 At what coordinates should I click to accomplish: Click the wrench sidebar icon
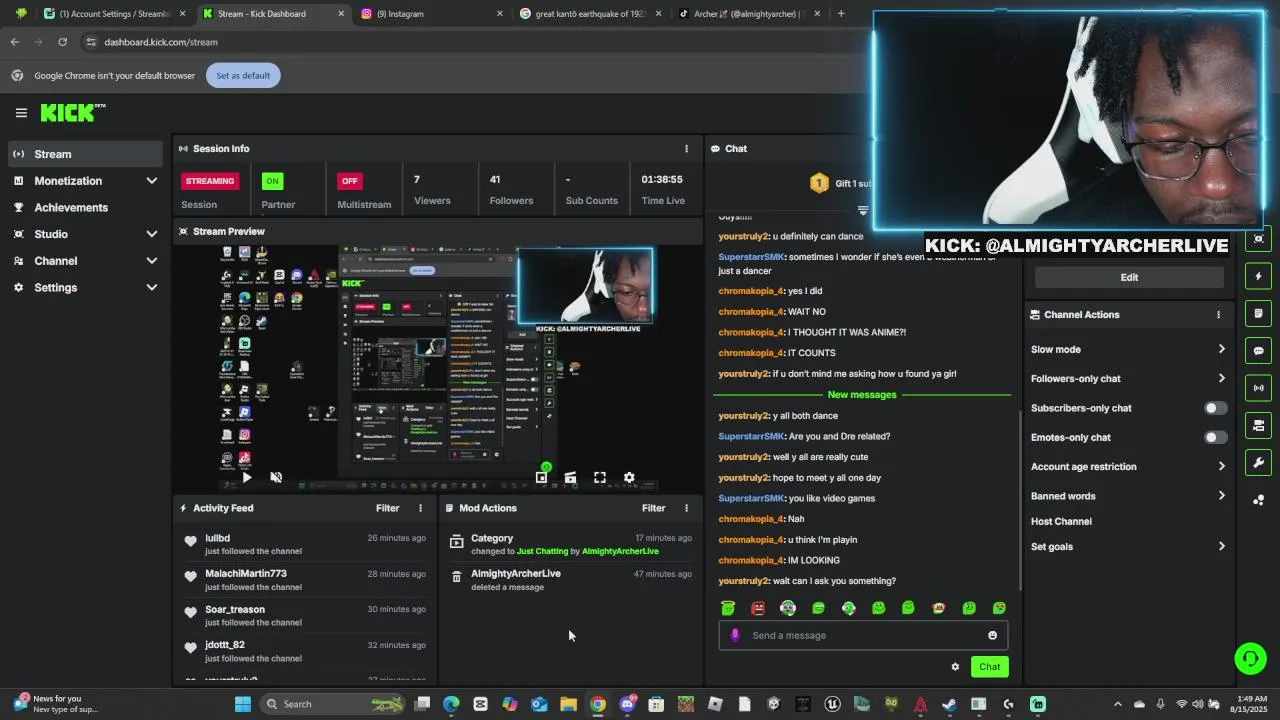click(x=1259, y=462)
